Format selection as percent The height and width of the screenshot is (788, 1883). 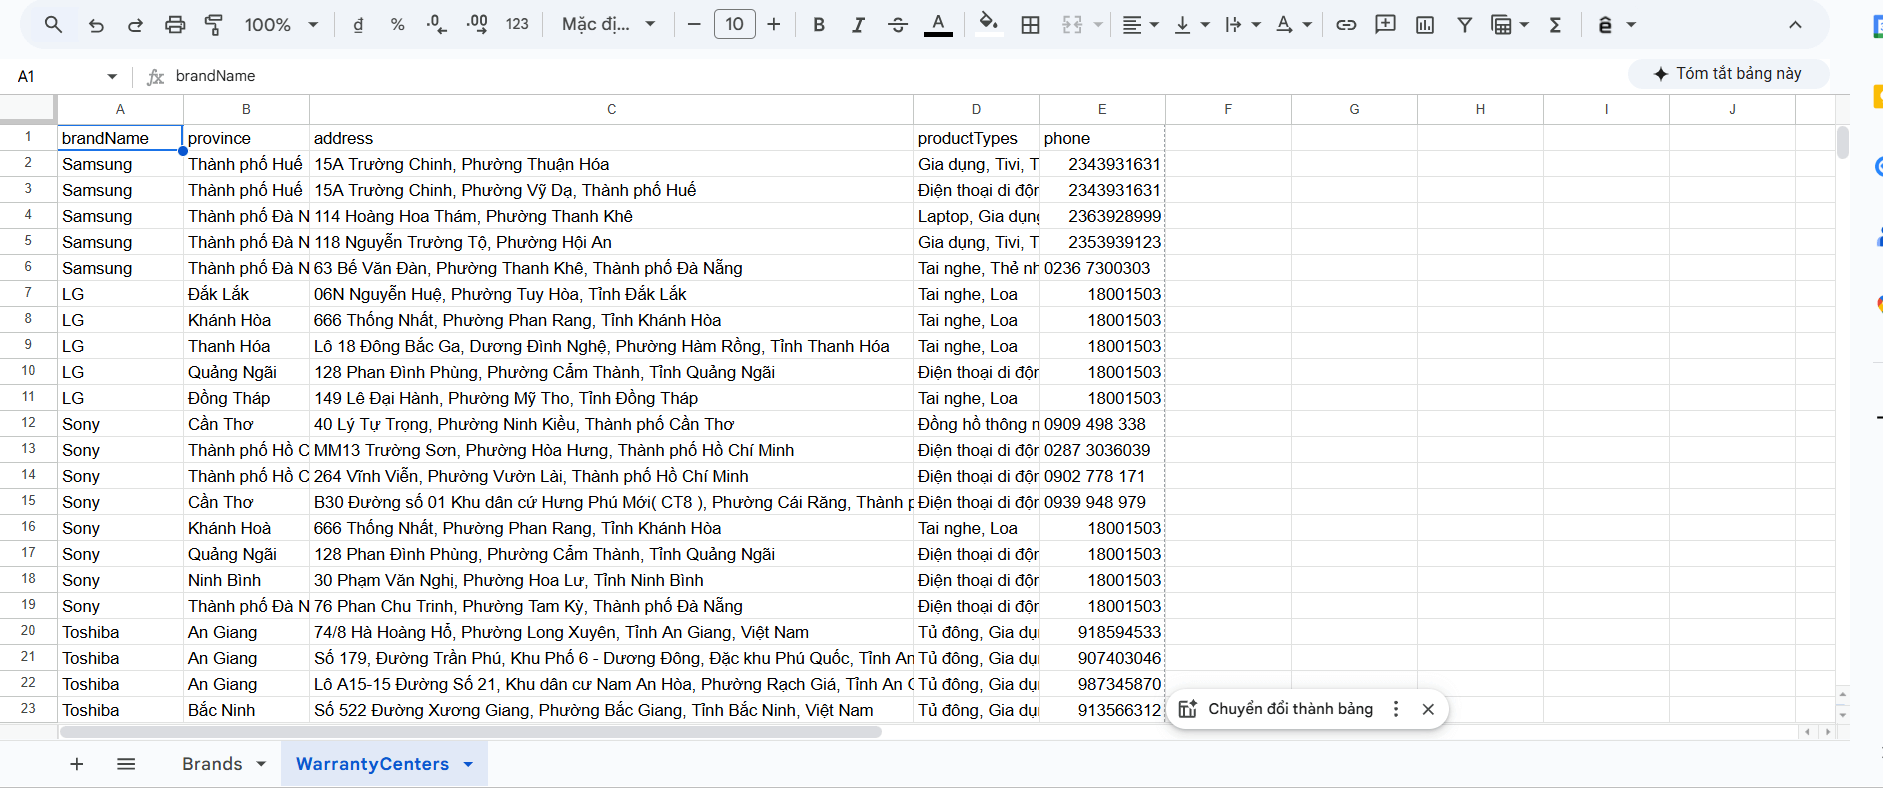point(397,25)
